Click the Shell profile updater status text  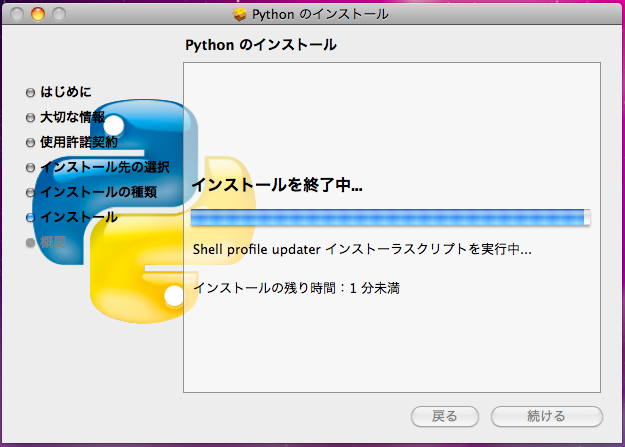[362, 250]
